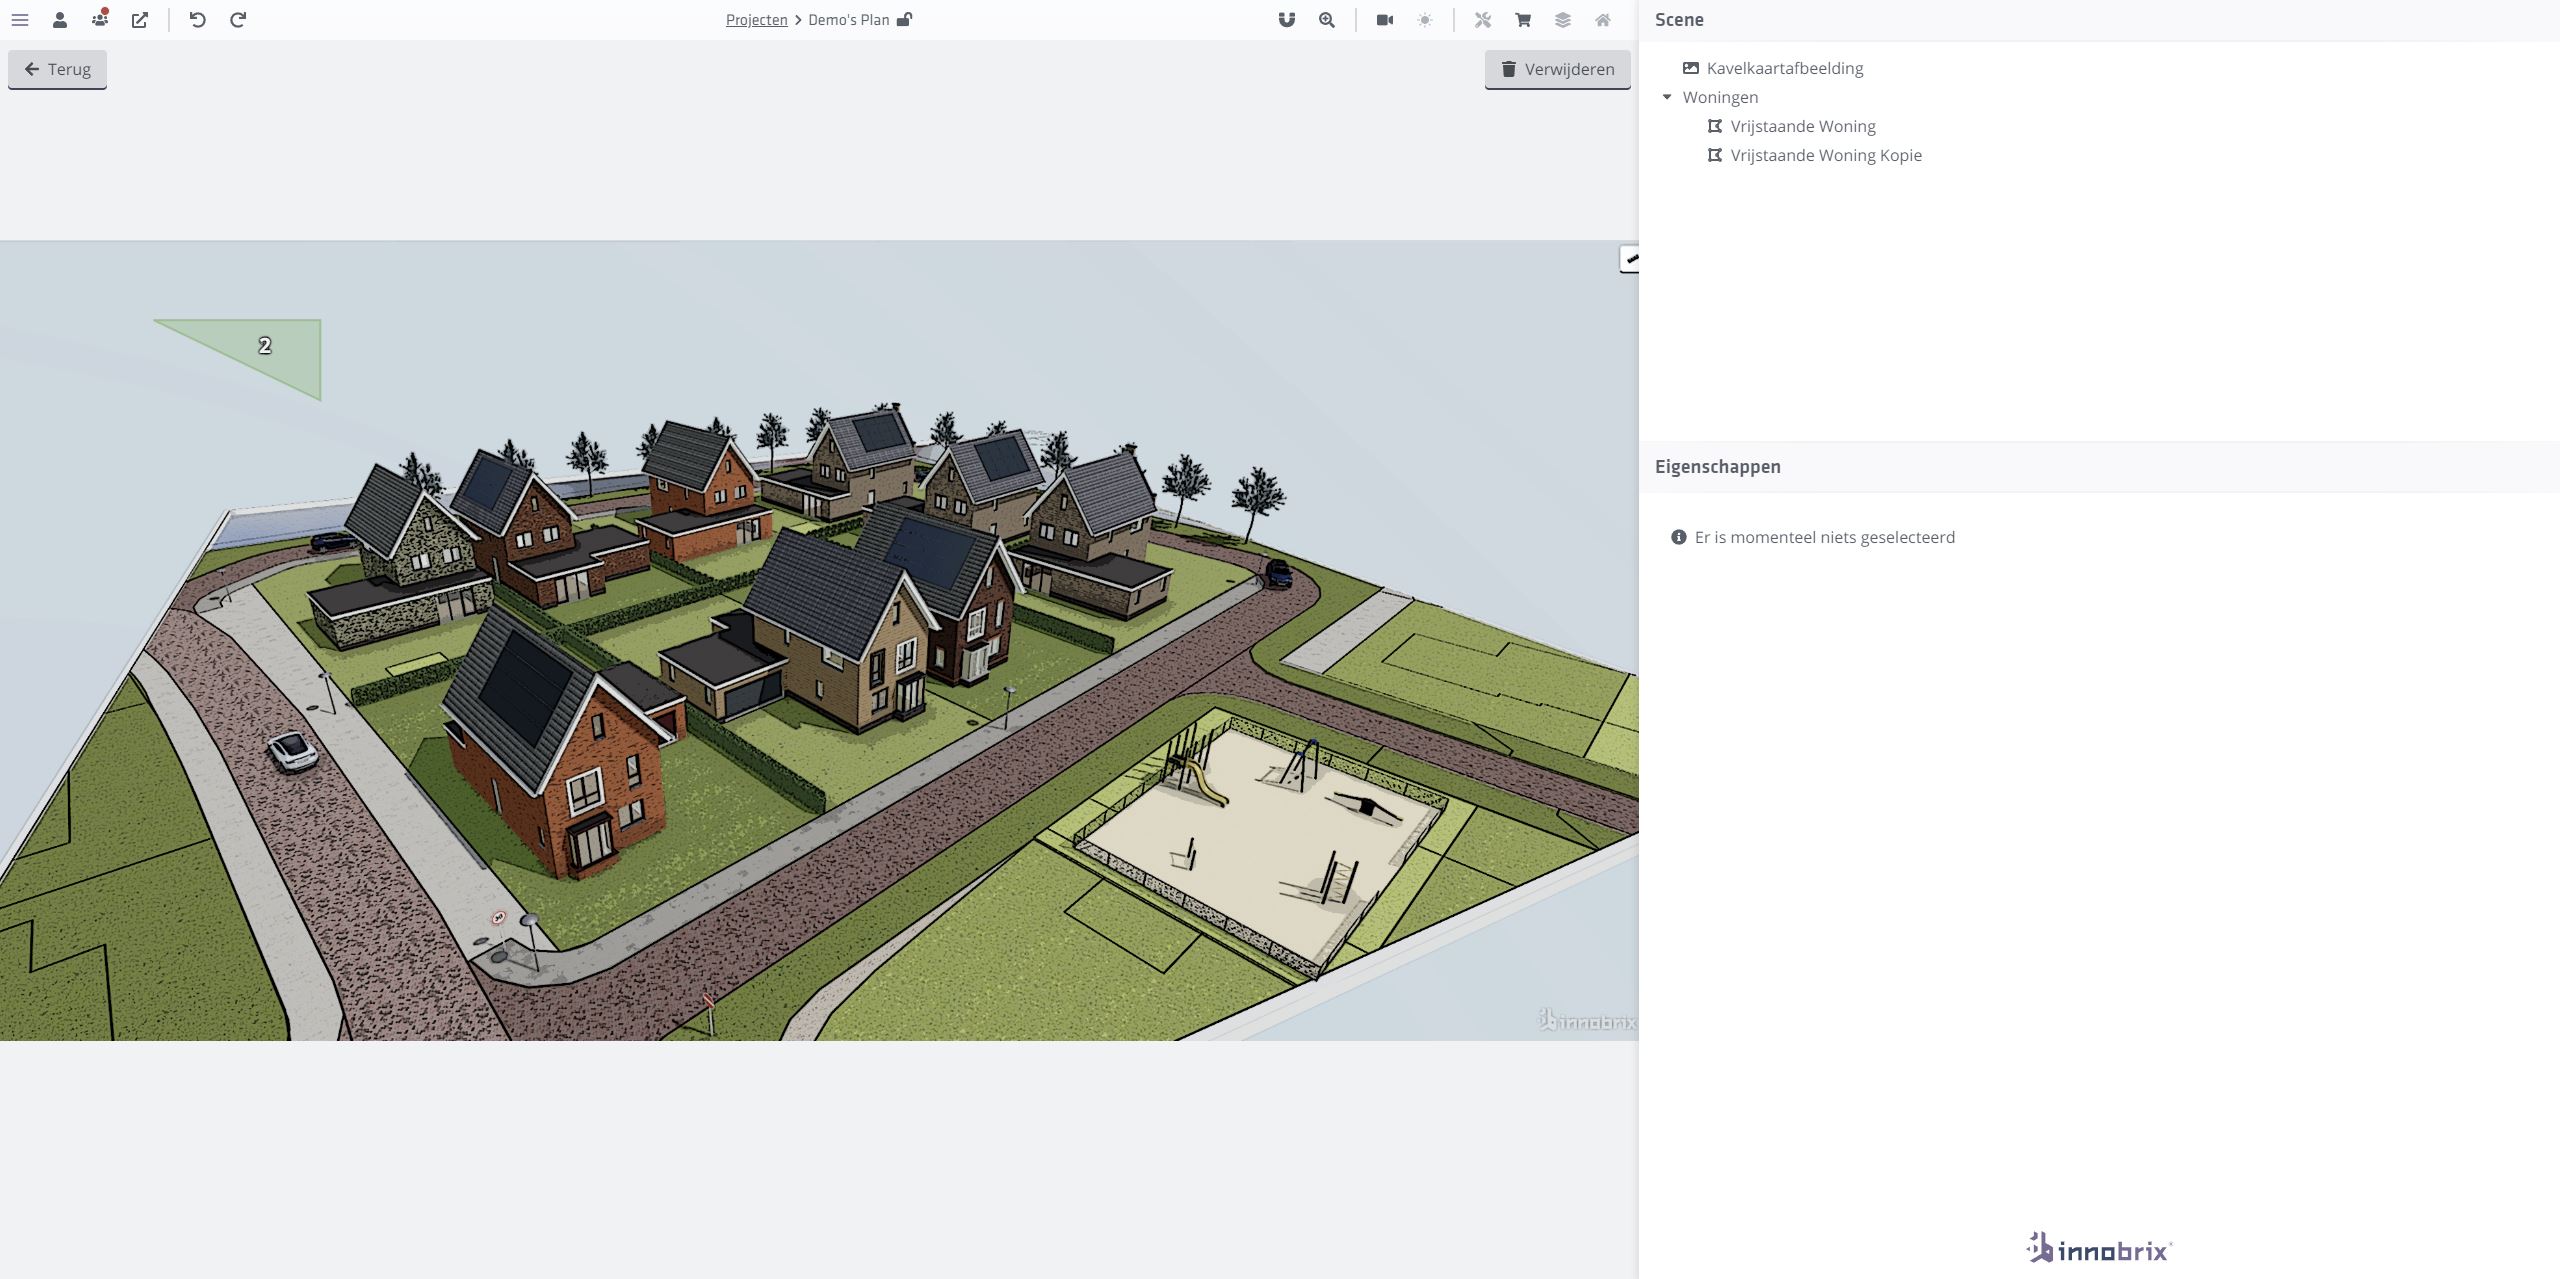Click the external link share icon

coord(140,20)
